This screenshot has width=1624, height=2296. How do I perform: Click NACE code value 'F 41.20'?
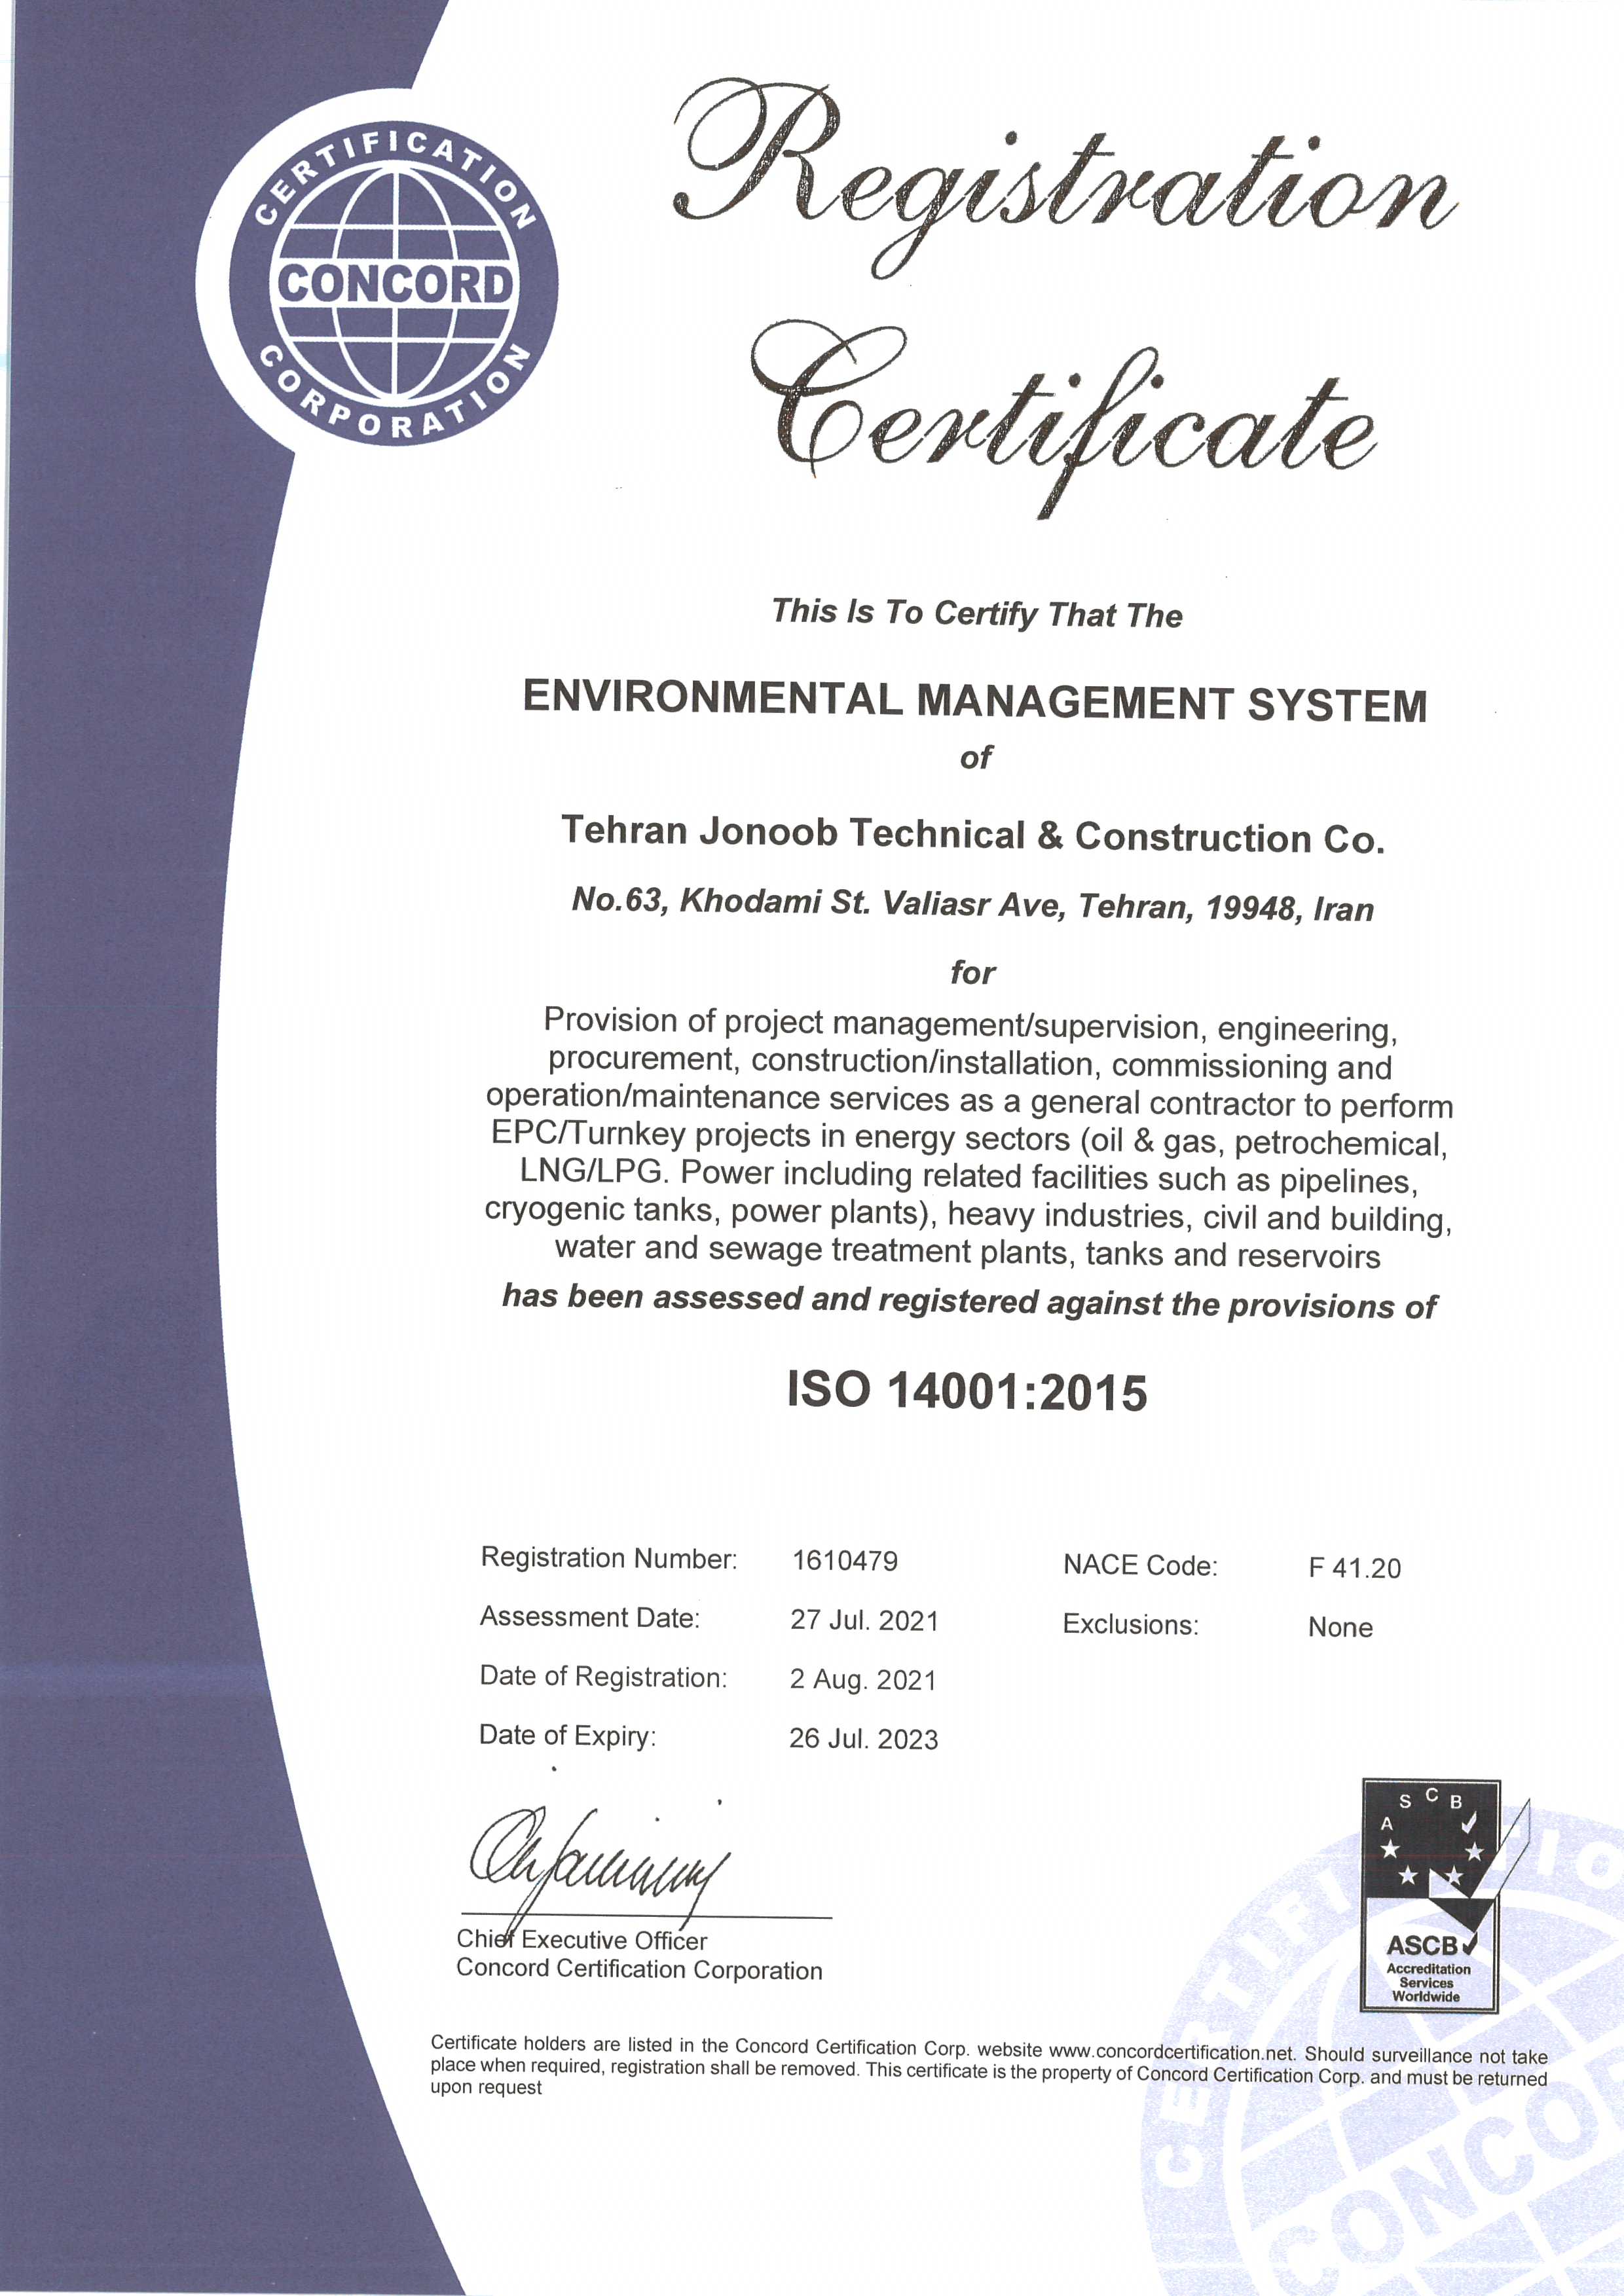1355,1568
